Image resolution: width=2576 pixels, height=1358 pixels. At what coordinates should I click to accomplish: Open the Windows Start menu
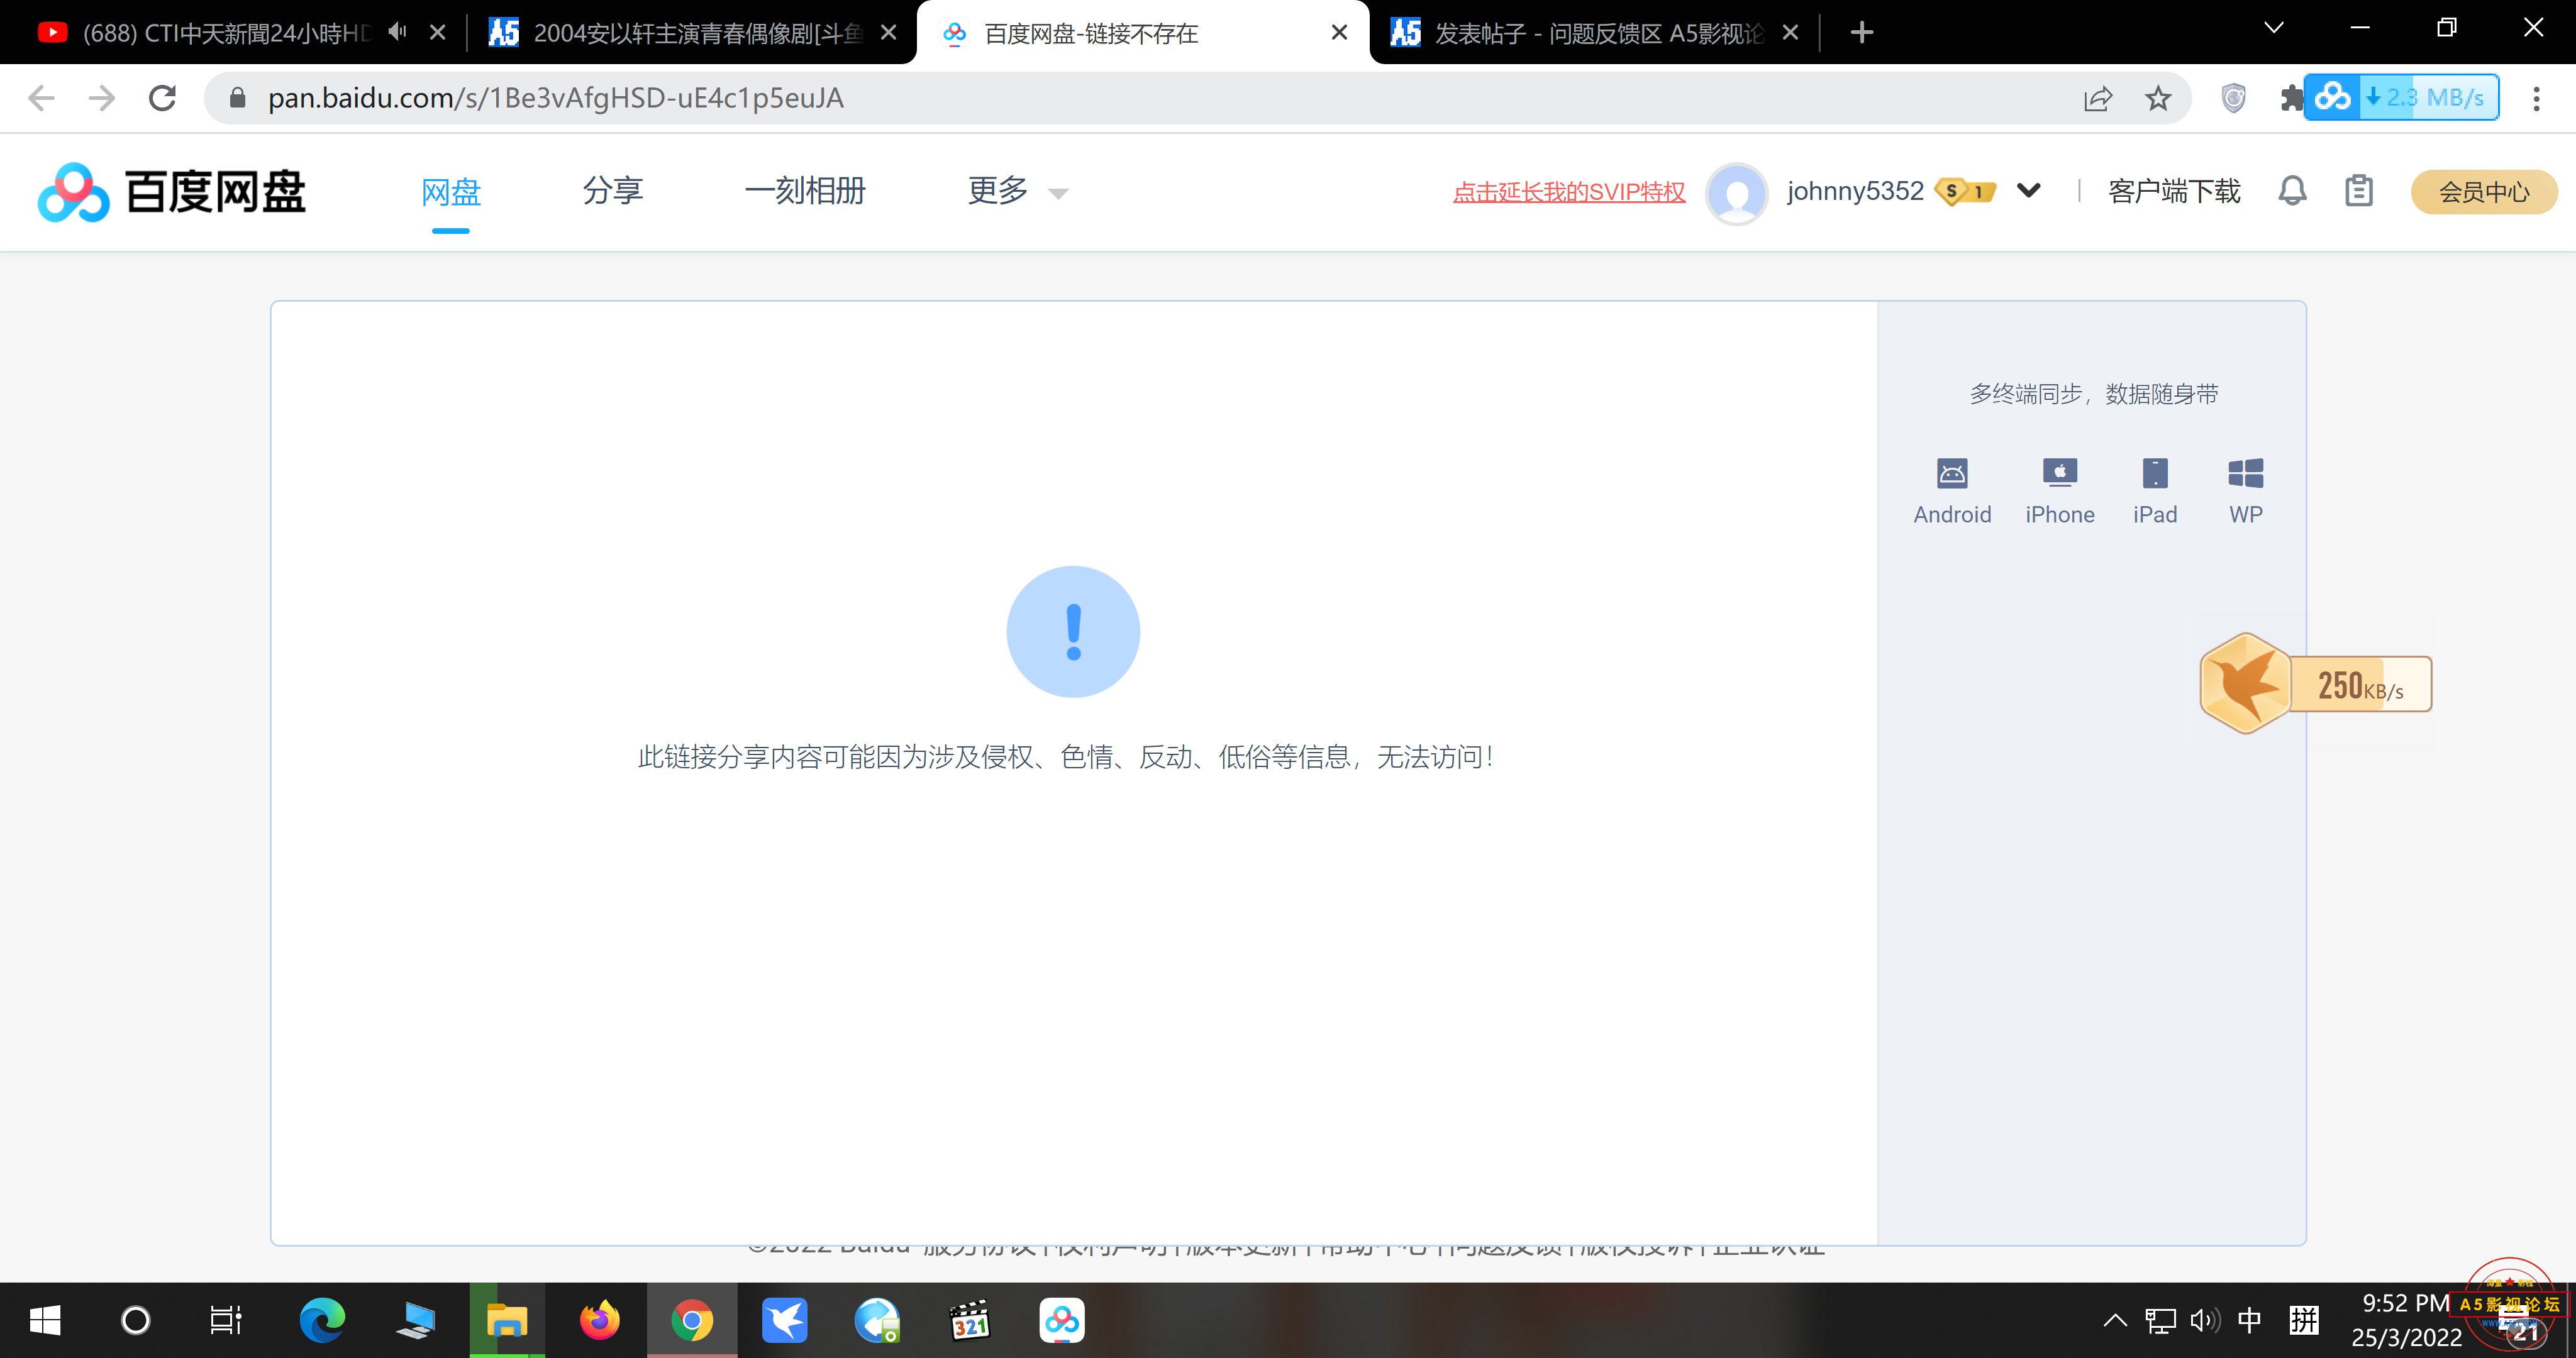click(x=45, y=1320)
